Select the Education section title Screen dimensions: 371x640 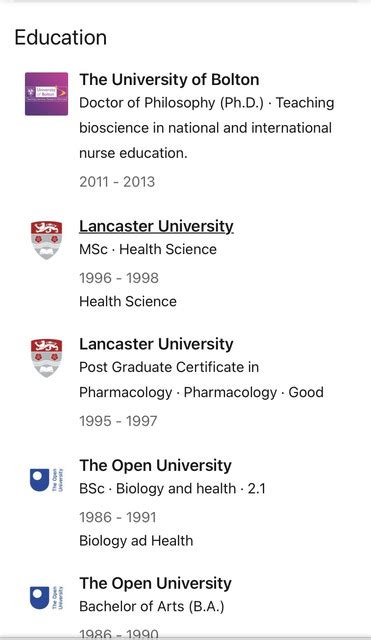click(x=61, y=38)
